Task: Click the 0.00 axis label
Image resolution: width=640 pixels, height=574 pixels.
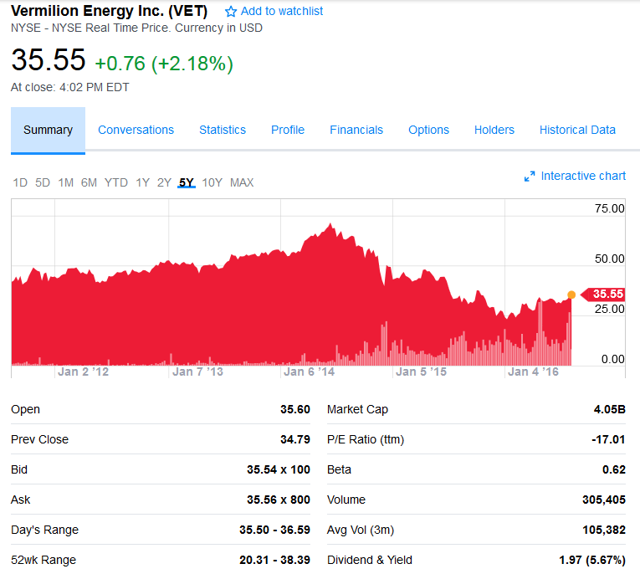Action: click(613, 359)
